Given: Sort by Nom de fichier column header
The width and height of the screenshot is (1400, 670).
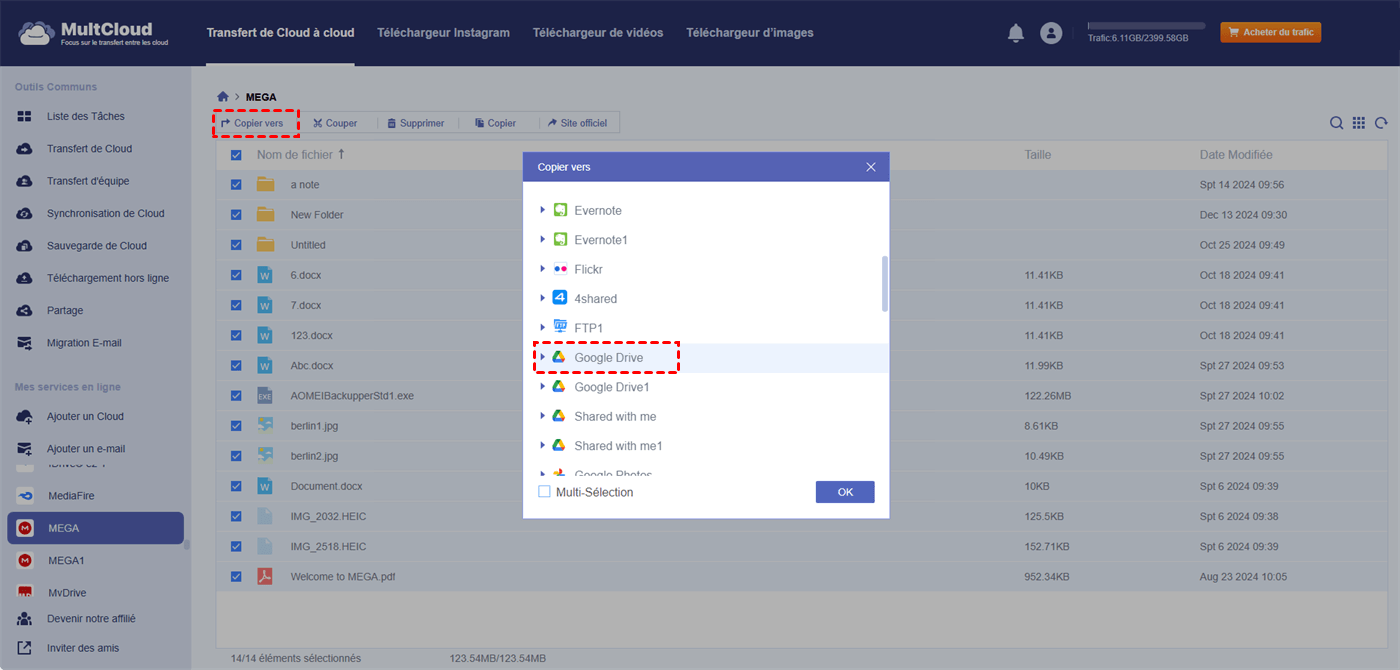Looking at the screenshot, I should (300, 155).
